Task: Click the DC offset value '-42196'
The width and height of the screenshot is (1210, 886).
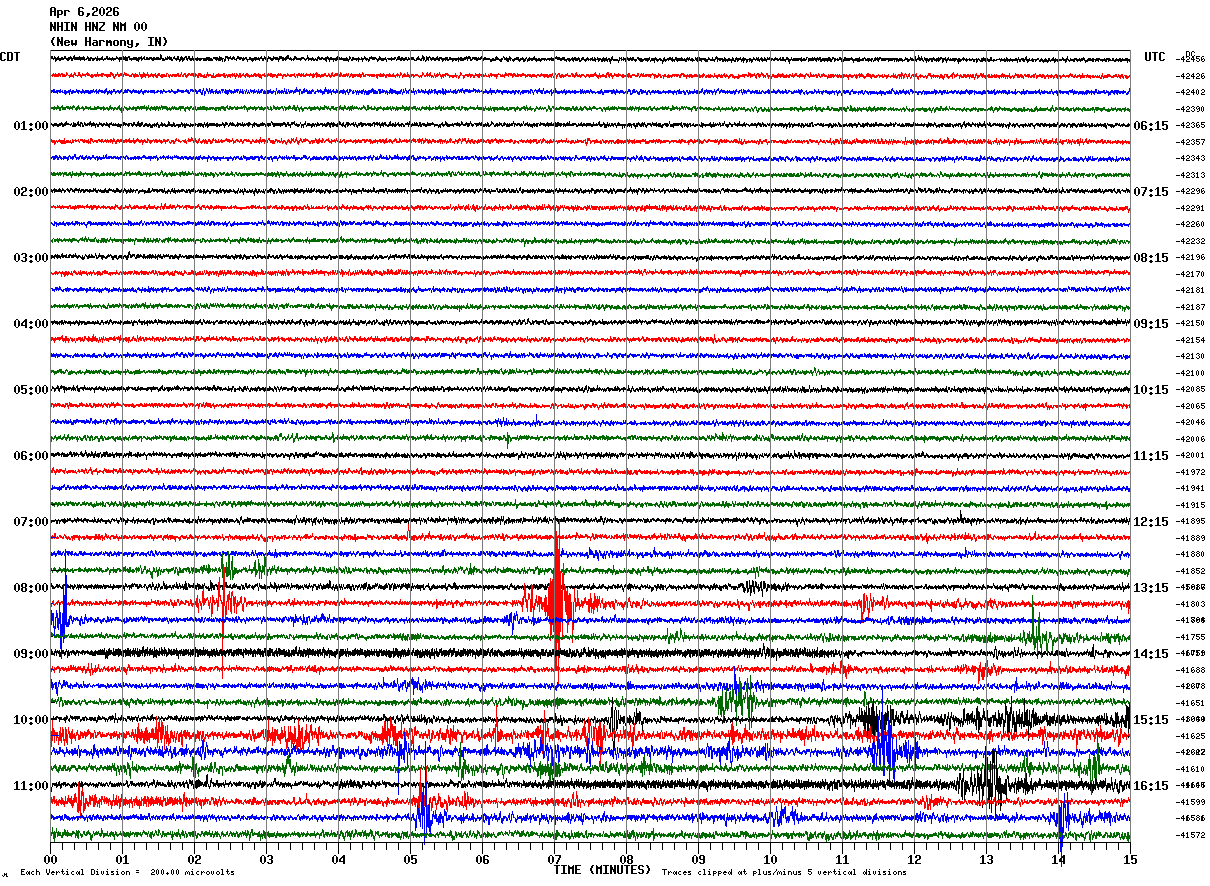Action: point(1191,258)
